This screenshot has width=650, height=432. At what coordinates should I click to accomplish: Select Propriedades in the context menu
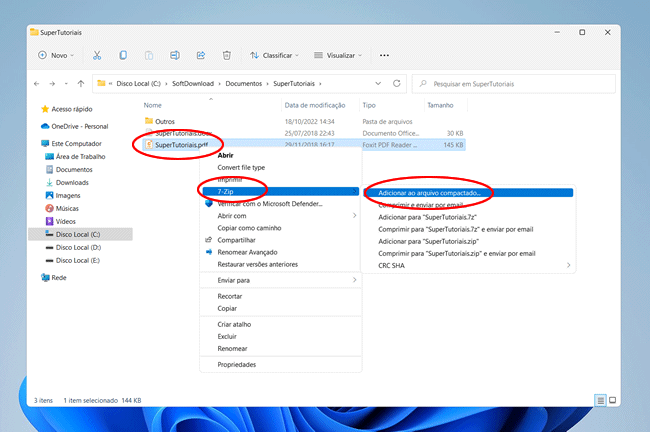(x=237, y=364)
